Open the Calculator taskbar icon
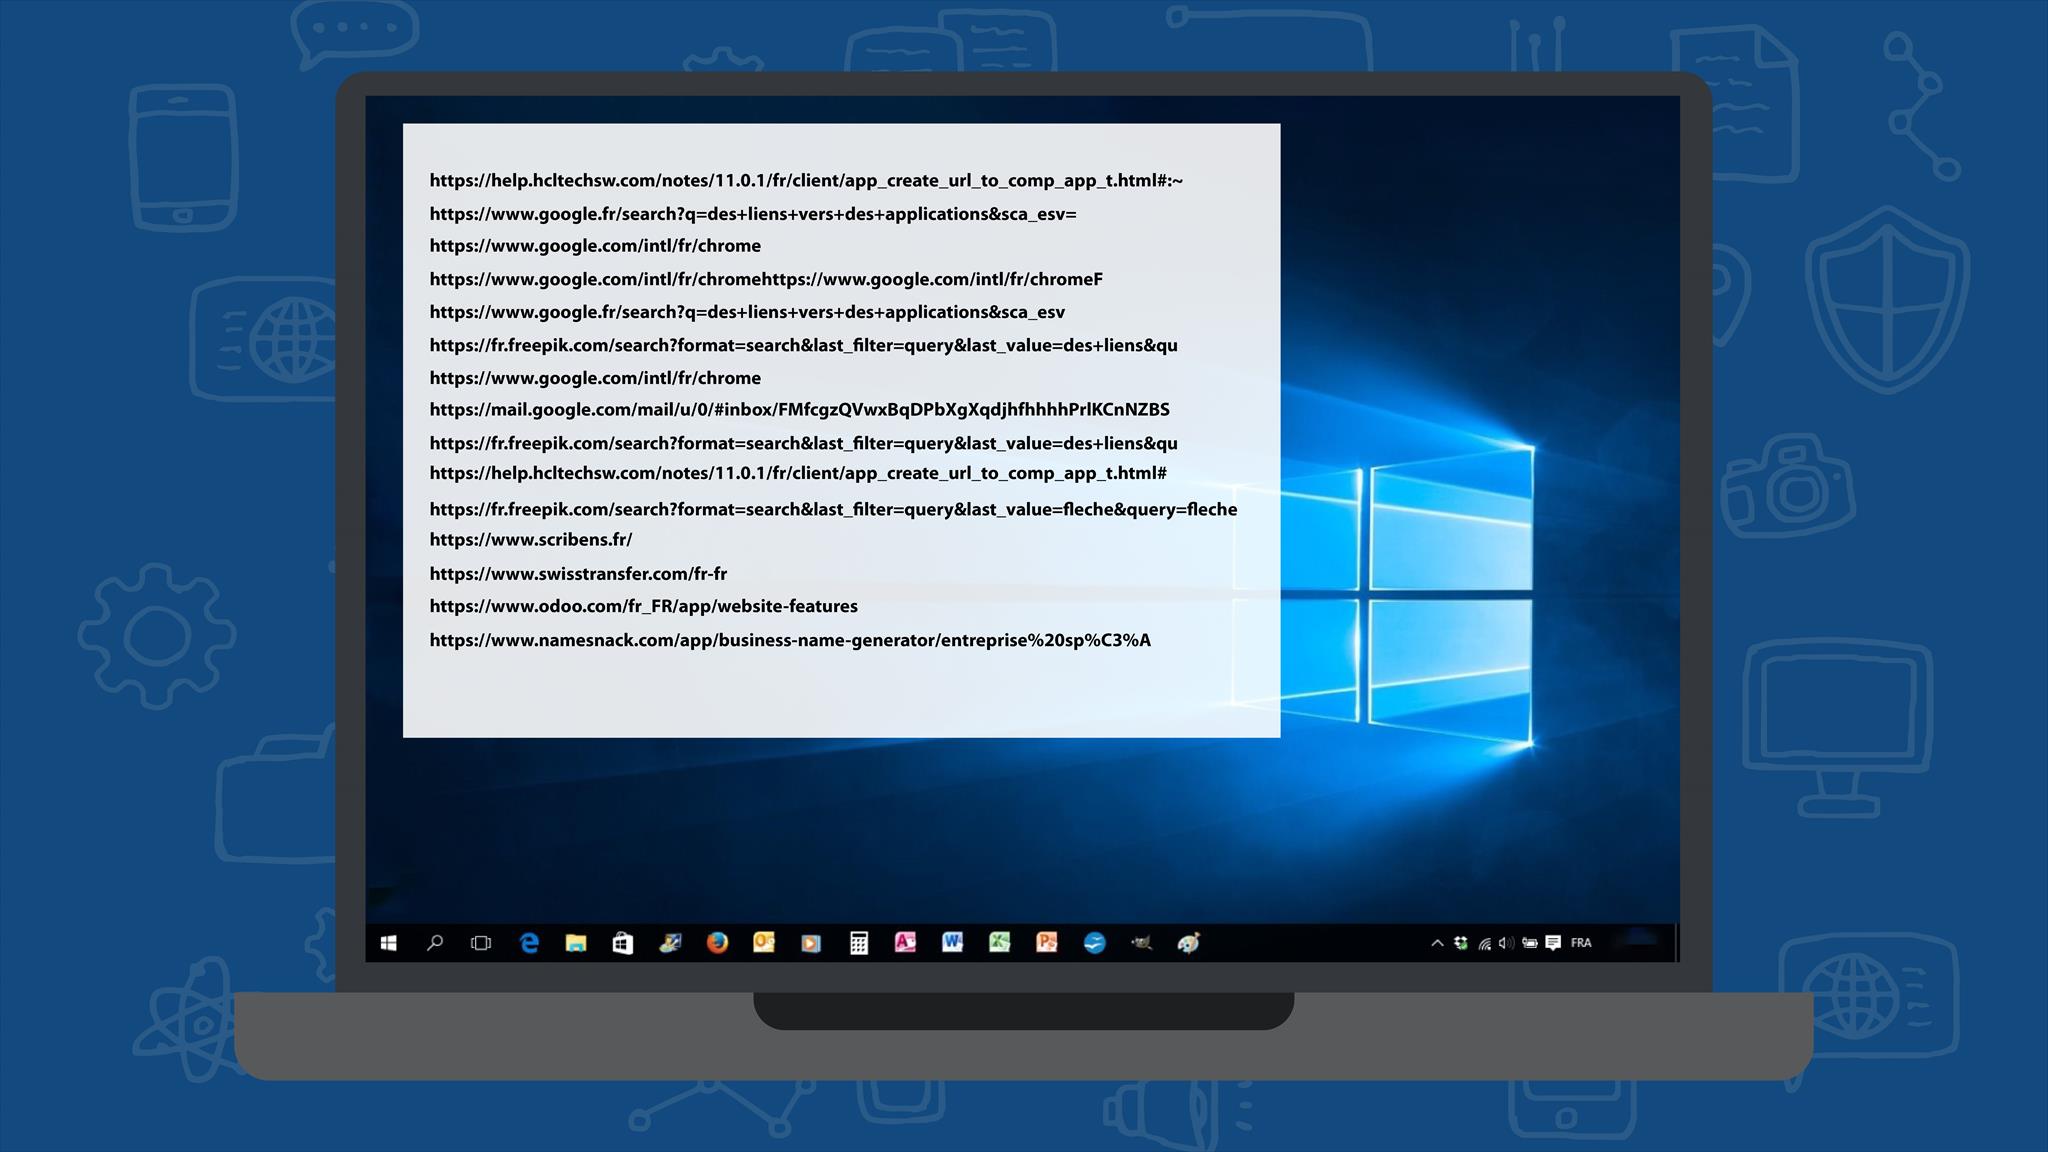This screenshot has height=1152, width=2048. pyautogui.click(x=859, y=943)
